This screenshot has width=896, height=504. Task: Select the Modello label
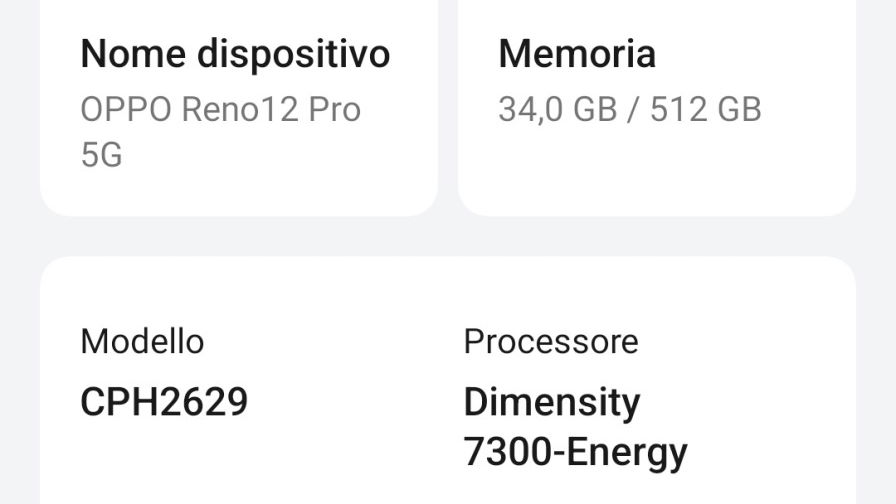point(142,342)
